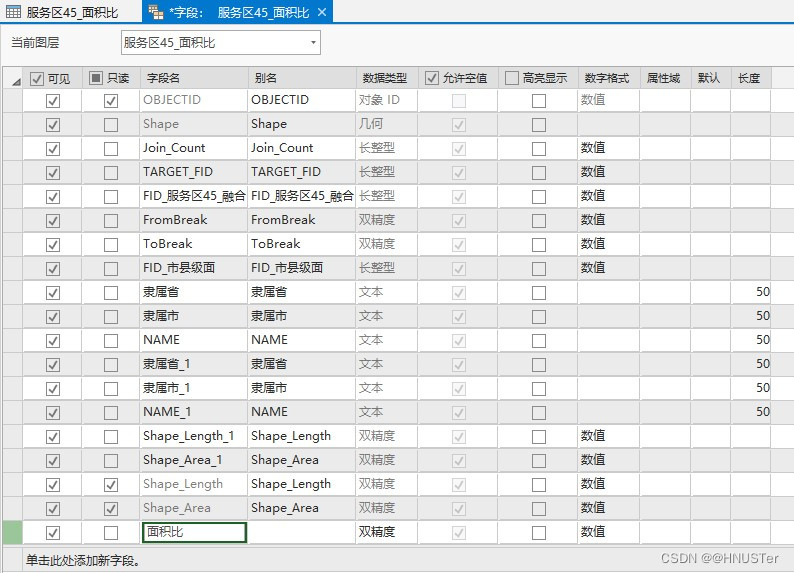This screenshot has width=794, height=573.
Task: Select the Join_Count field name cell
Action: 194,148
